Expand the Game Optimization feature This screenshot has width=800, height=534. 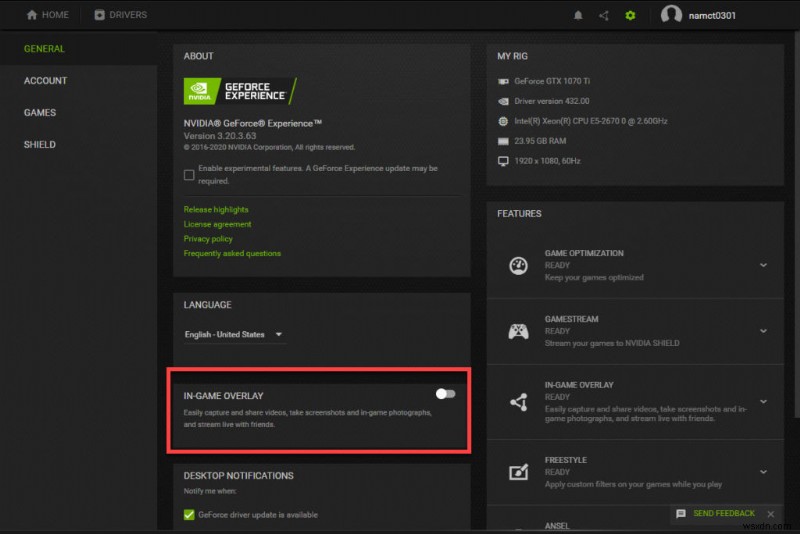763,265
